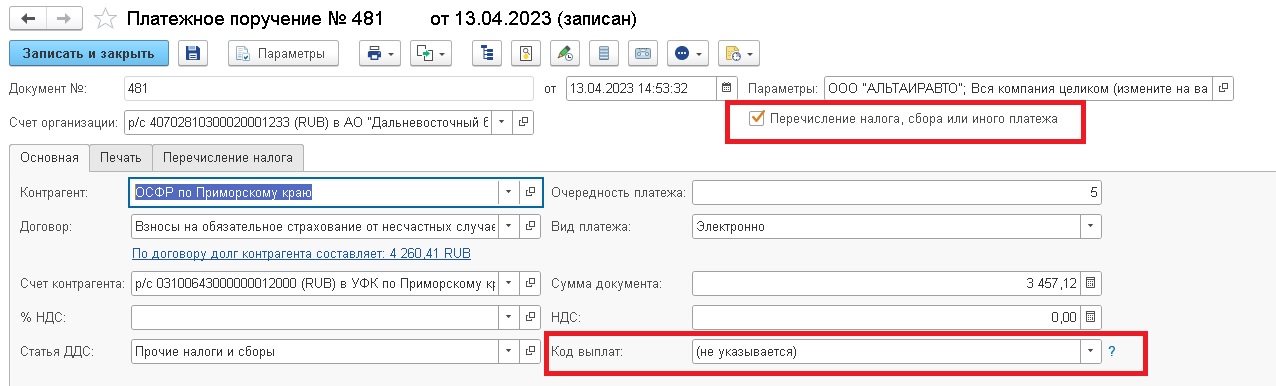Click the yellow document report icon
Image resolution: width=1276 pixels, height=386 pixels.
[527, 53]
